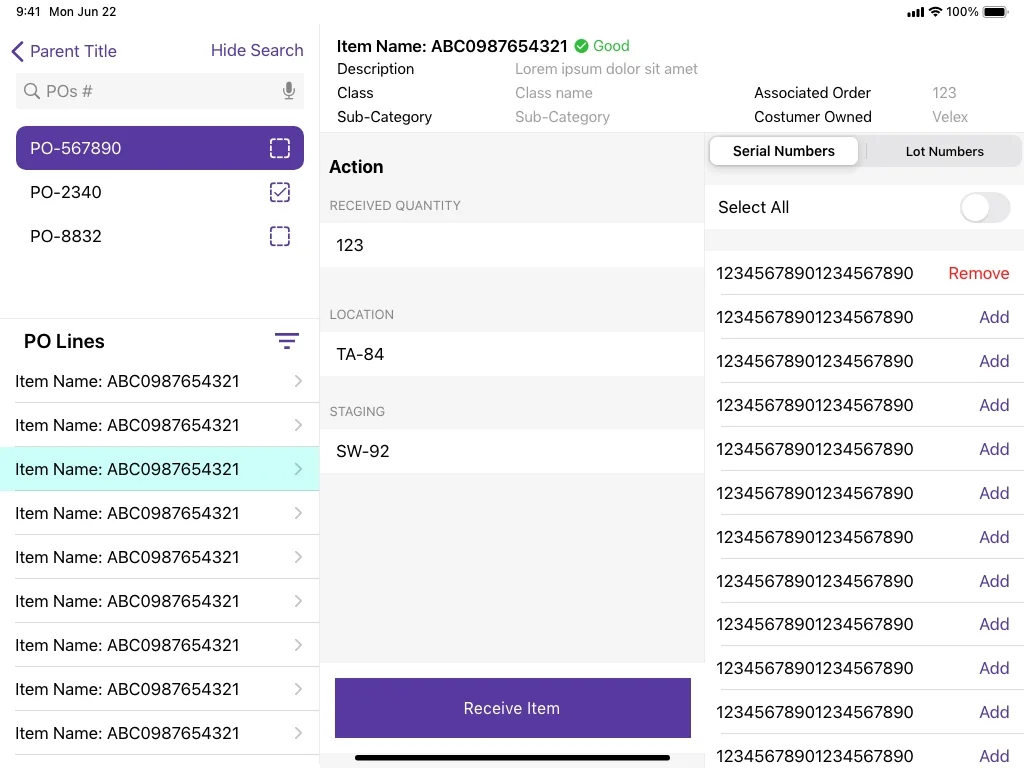The width and height of the screenshot is (1024, 768).
Task: Uncheck the PO-2340 checkbox
Action: [x=280, y=192]
